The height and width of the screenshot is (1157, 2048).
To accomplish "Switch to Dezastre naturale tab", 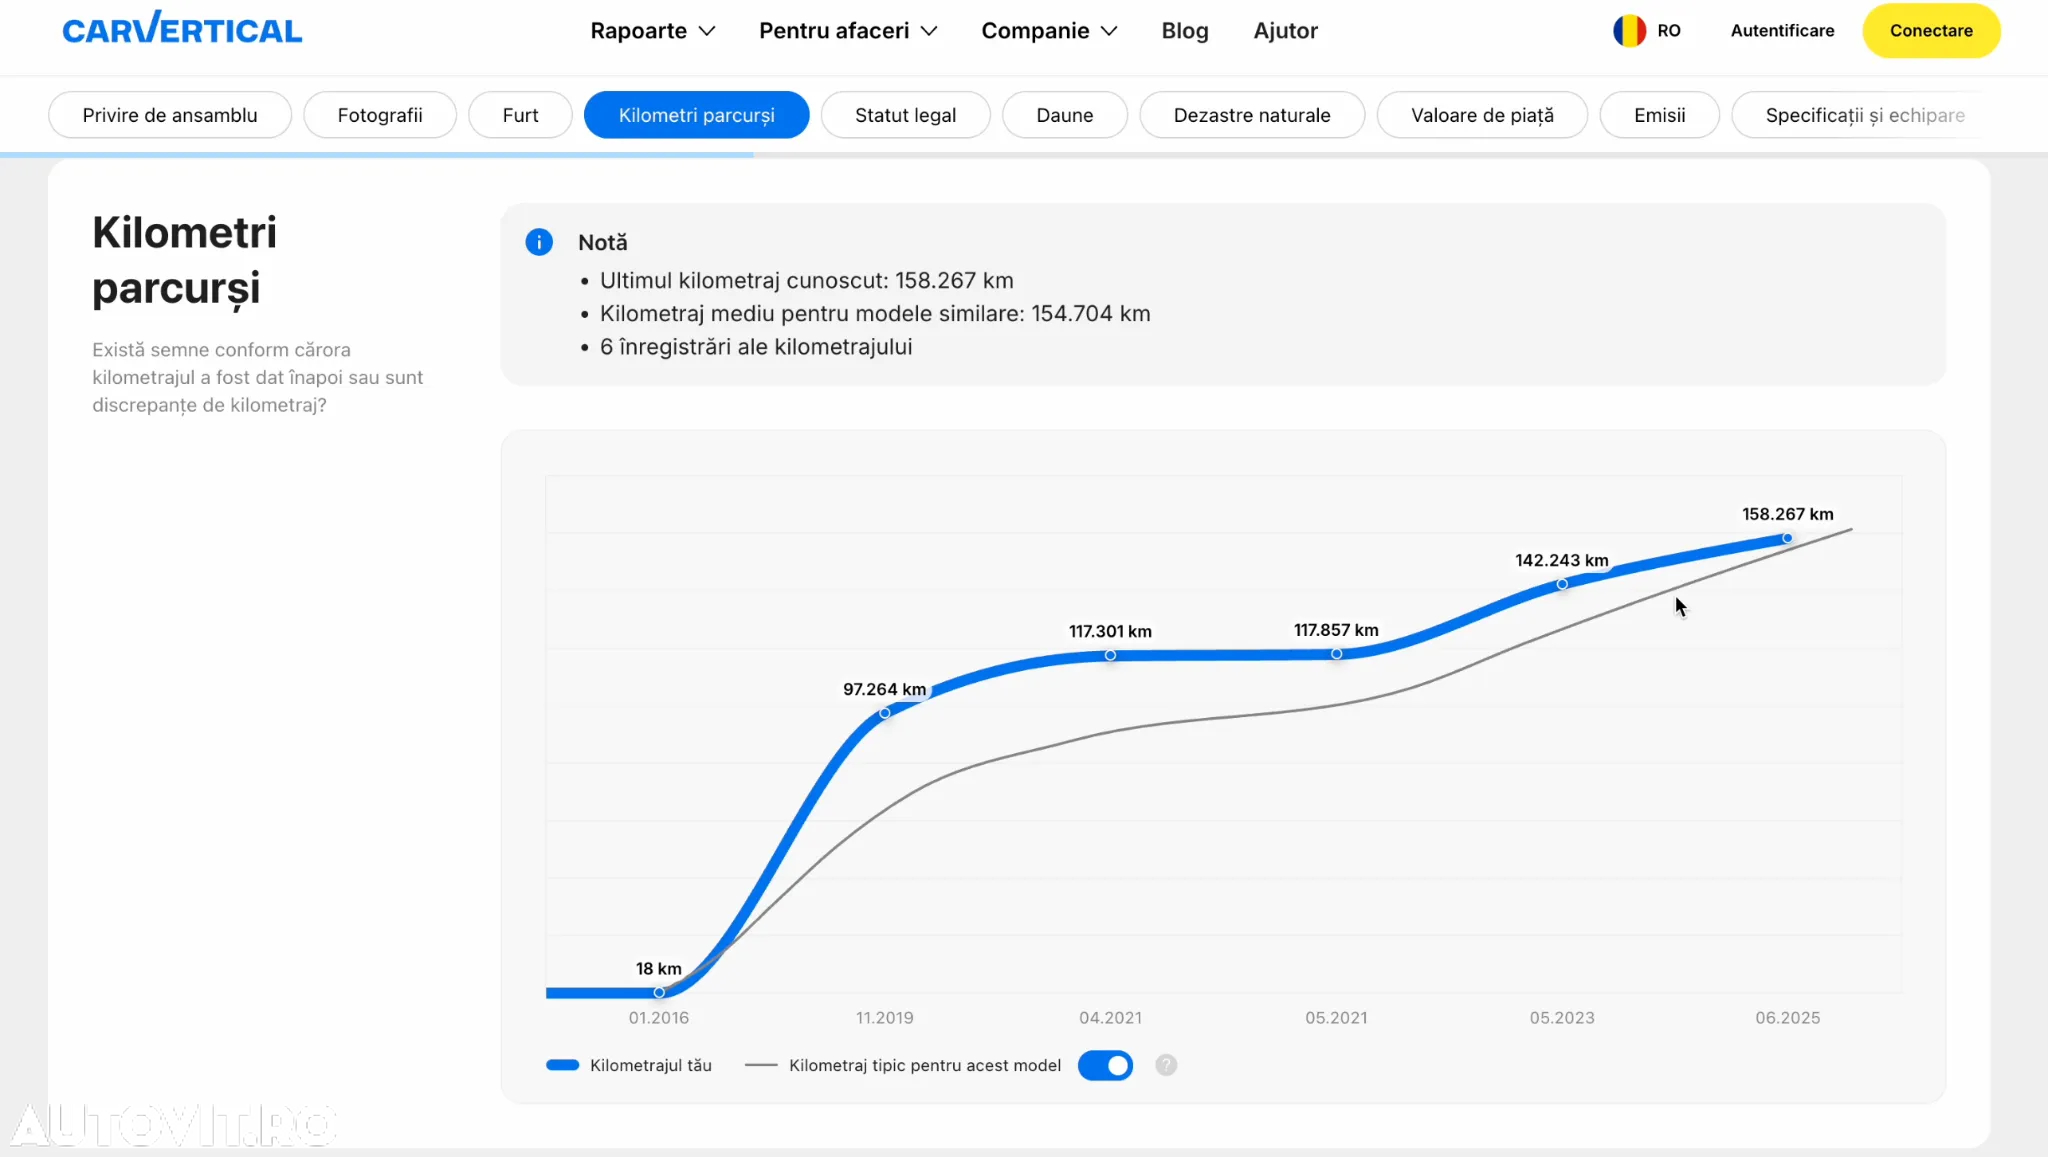I will coord(1252,115).
